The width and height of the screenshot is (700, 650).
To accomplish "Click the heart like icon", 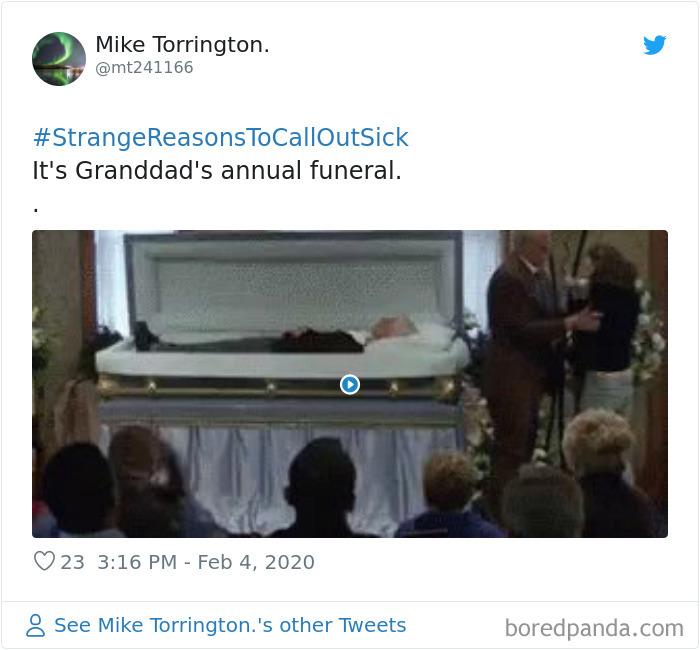I will [x=44, y=561].
